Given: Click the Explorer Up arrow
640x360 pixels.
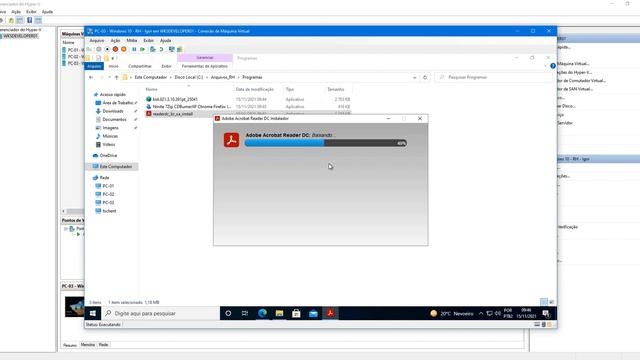Looking at the screenshot, I should (x=117, y=77).
